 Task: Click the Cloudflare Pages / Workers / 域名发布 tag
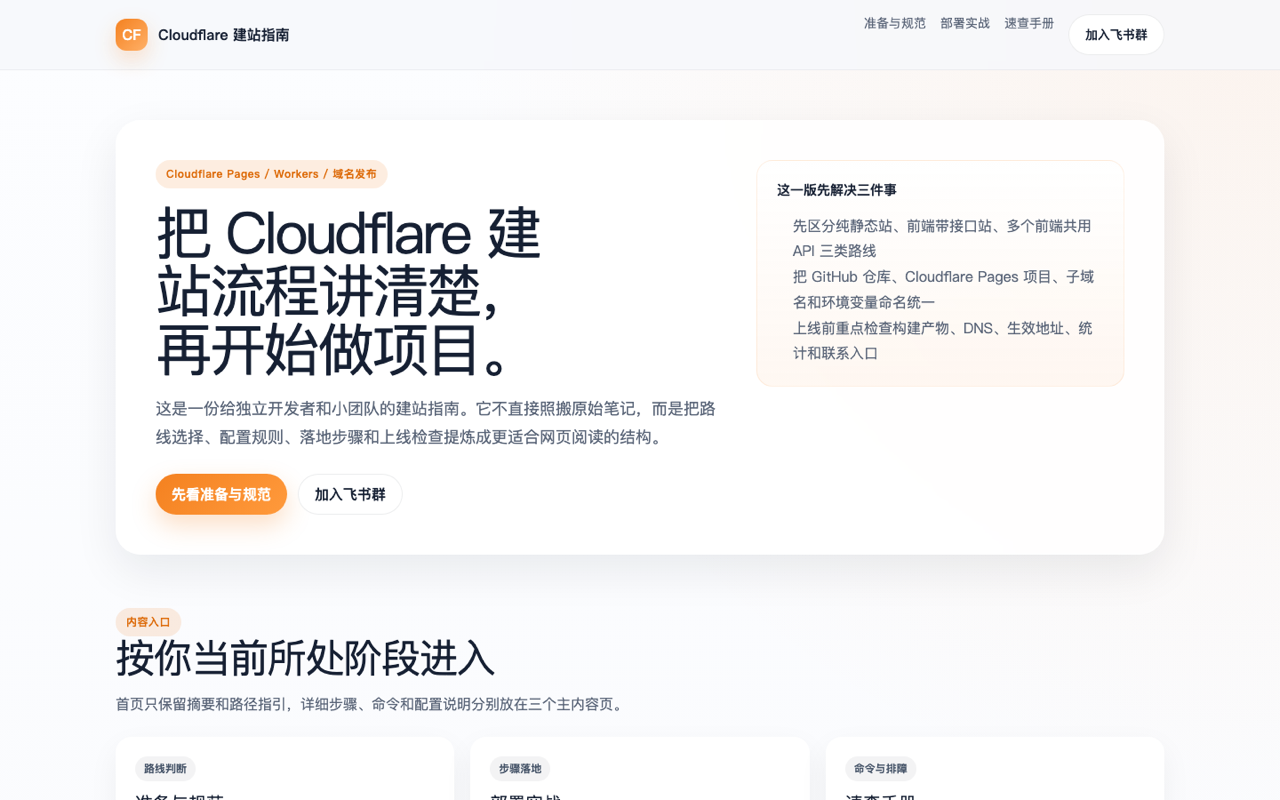tap(271, 174)
